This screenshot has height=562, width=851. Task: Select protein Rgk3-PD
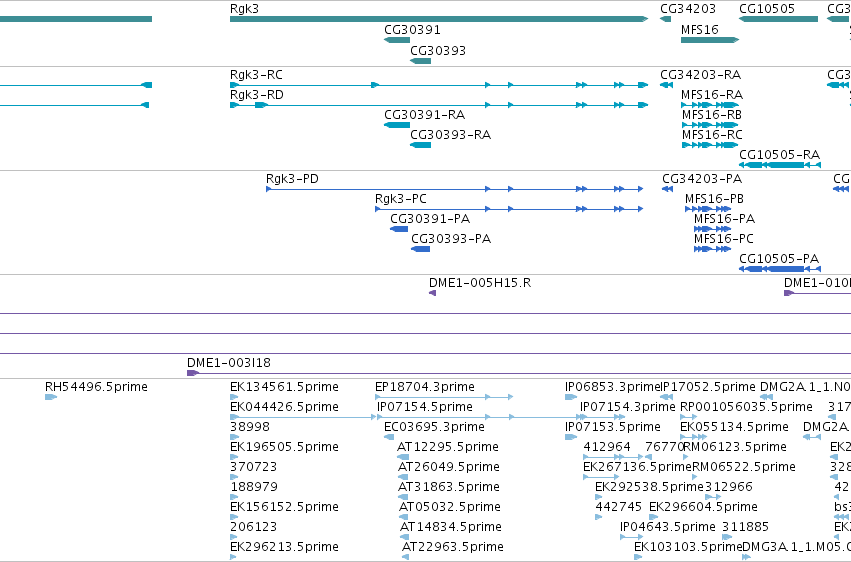[455, 189]
